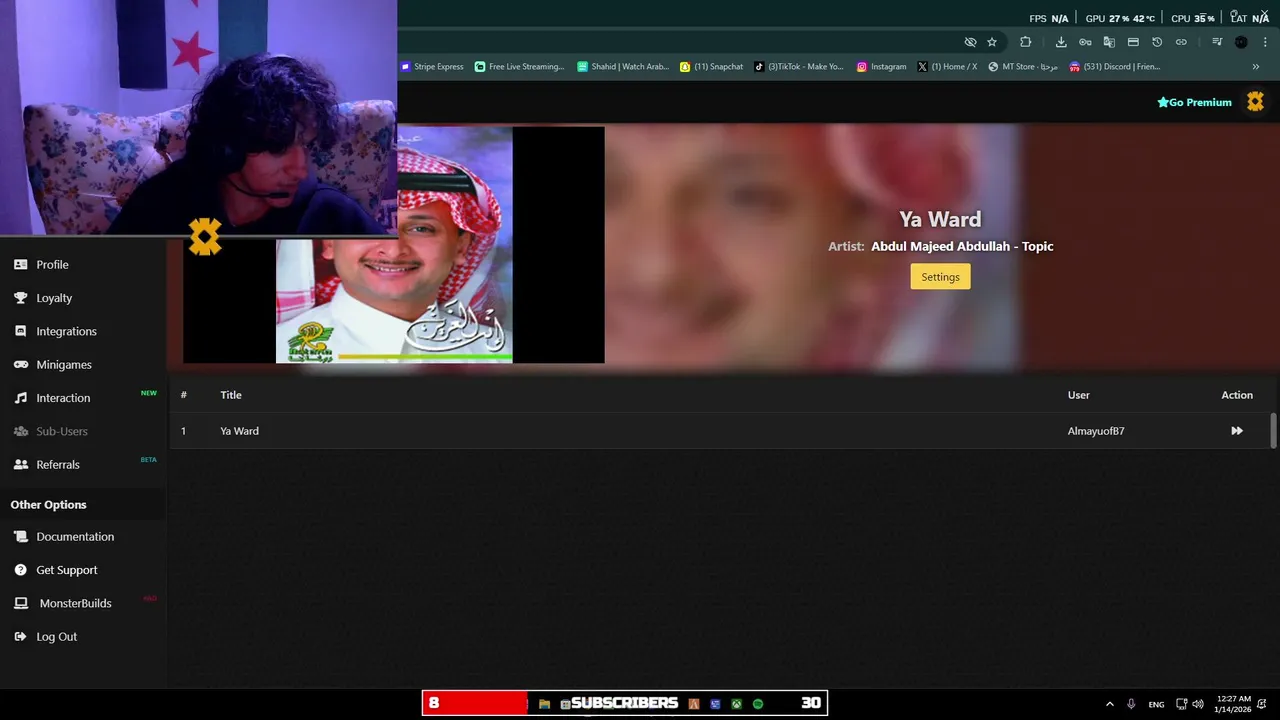Screen dimensions: 1280x720
Task: Click user name AlmayuofB7
Action: [1096, 431]
